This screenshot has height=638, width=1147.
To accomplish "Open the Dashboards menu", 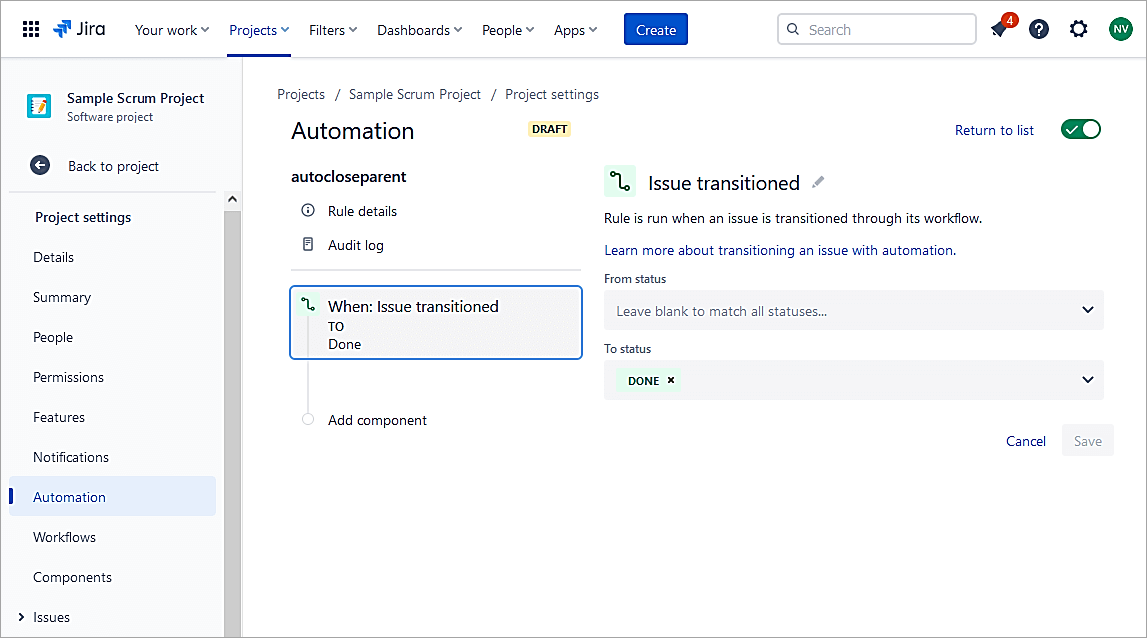I will pyautogui.click(x=419, y=30).
